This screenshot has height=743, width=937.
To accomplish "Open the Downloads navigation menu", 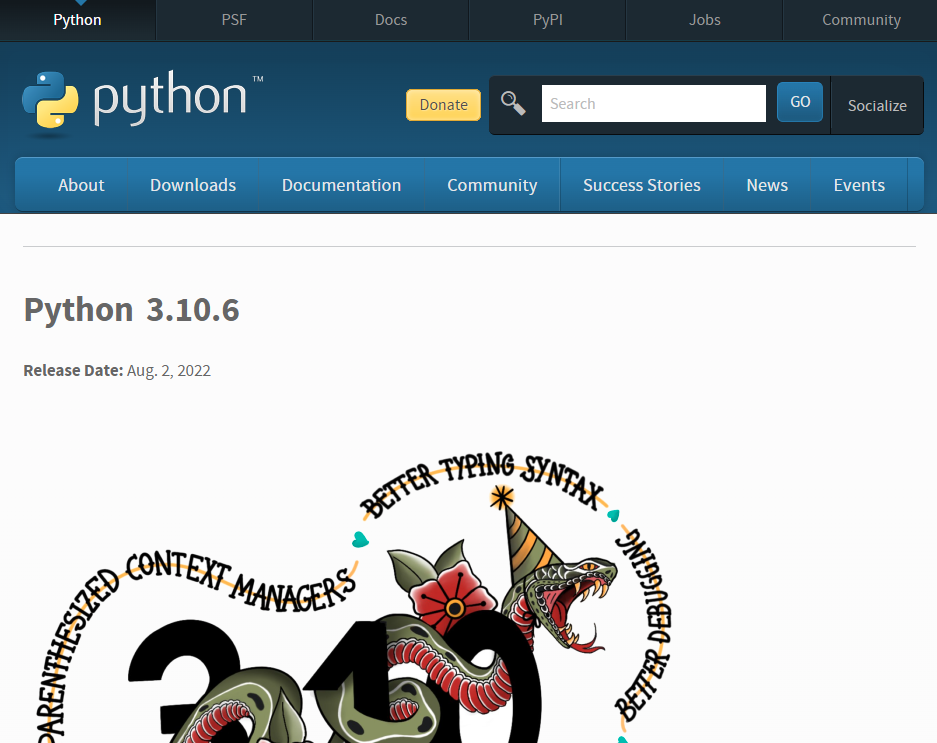I will coord(193,185).
